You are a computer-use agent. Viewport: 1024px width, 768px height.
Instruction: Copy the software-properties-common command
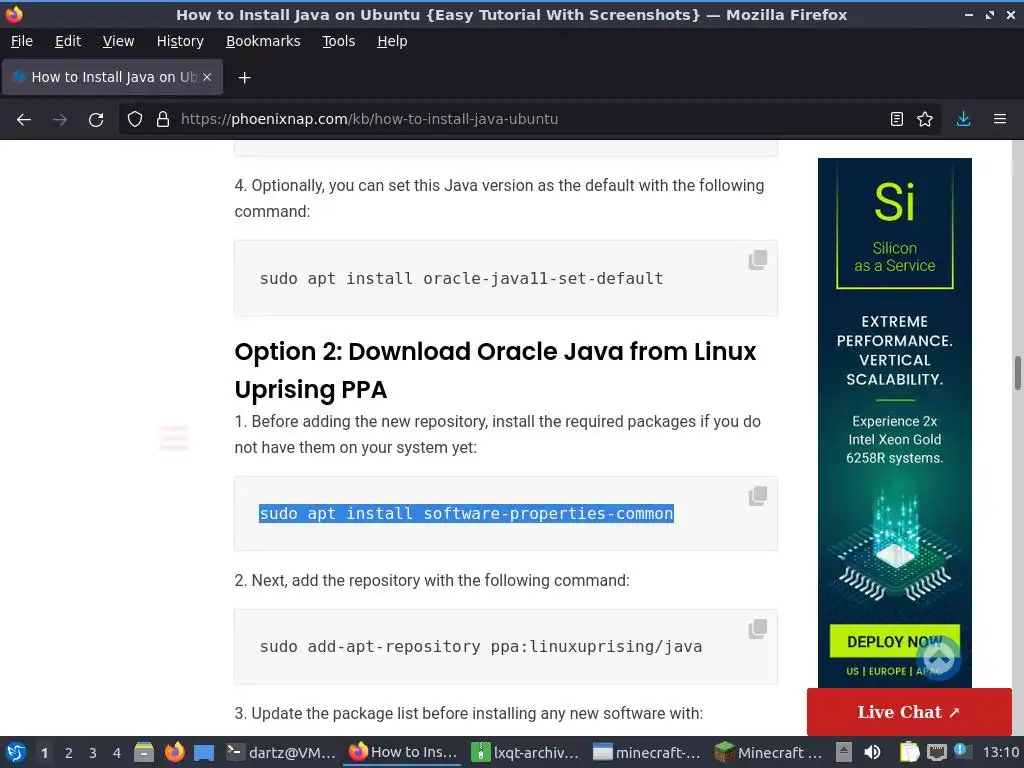(x=758, y=496)
